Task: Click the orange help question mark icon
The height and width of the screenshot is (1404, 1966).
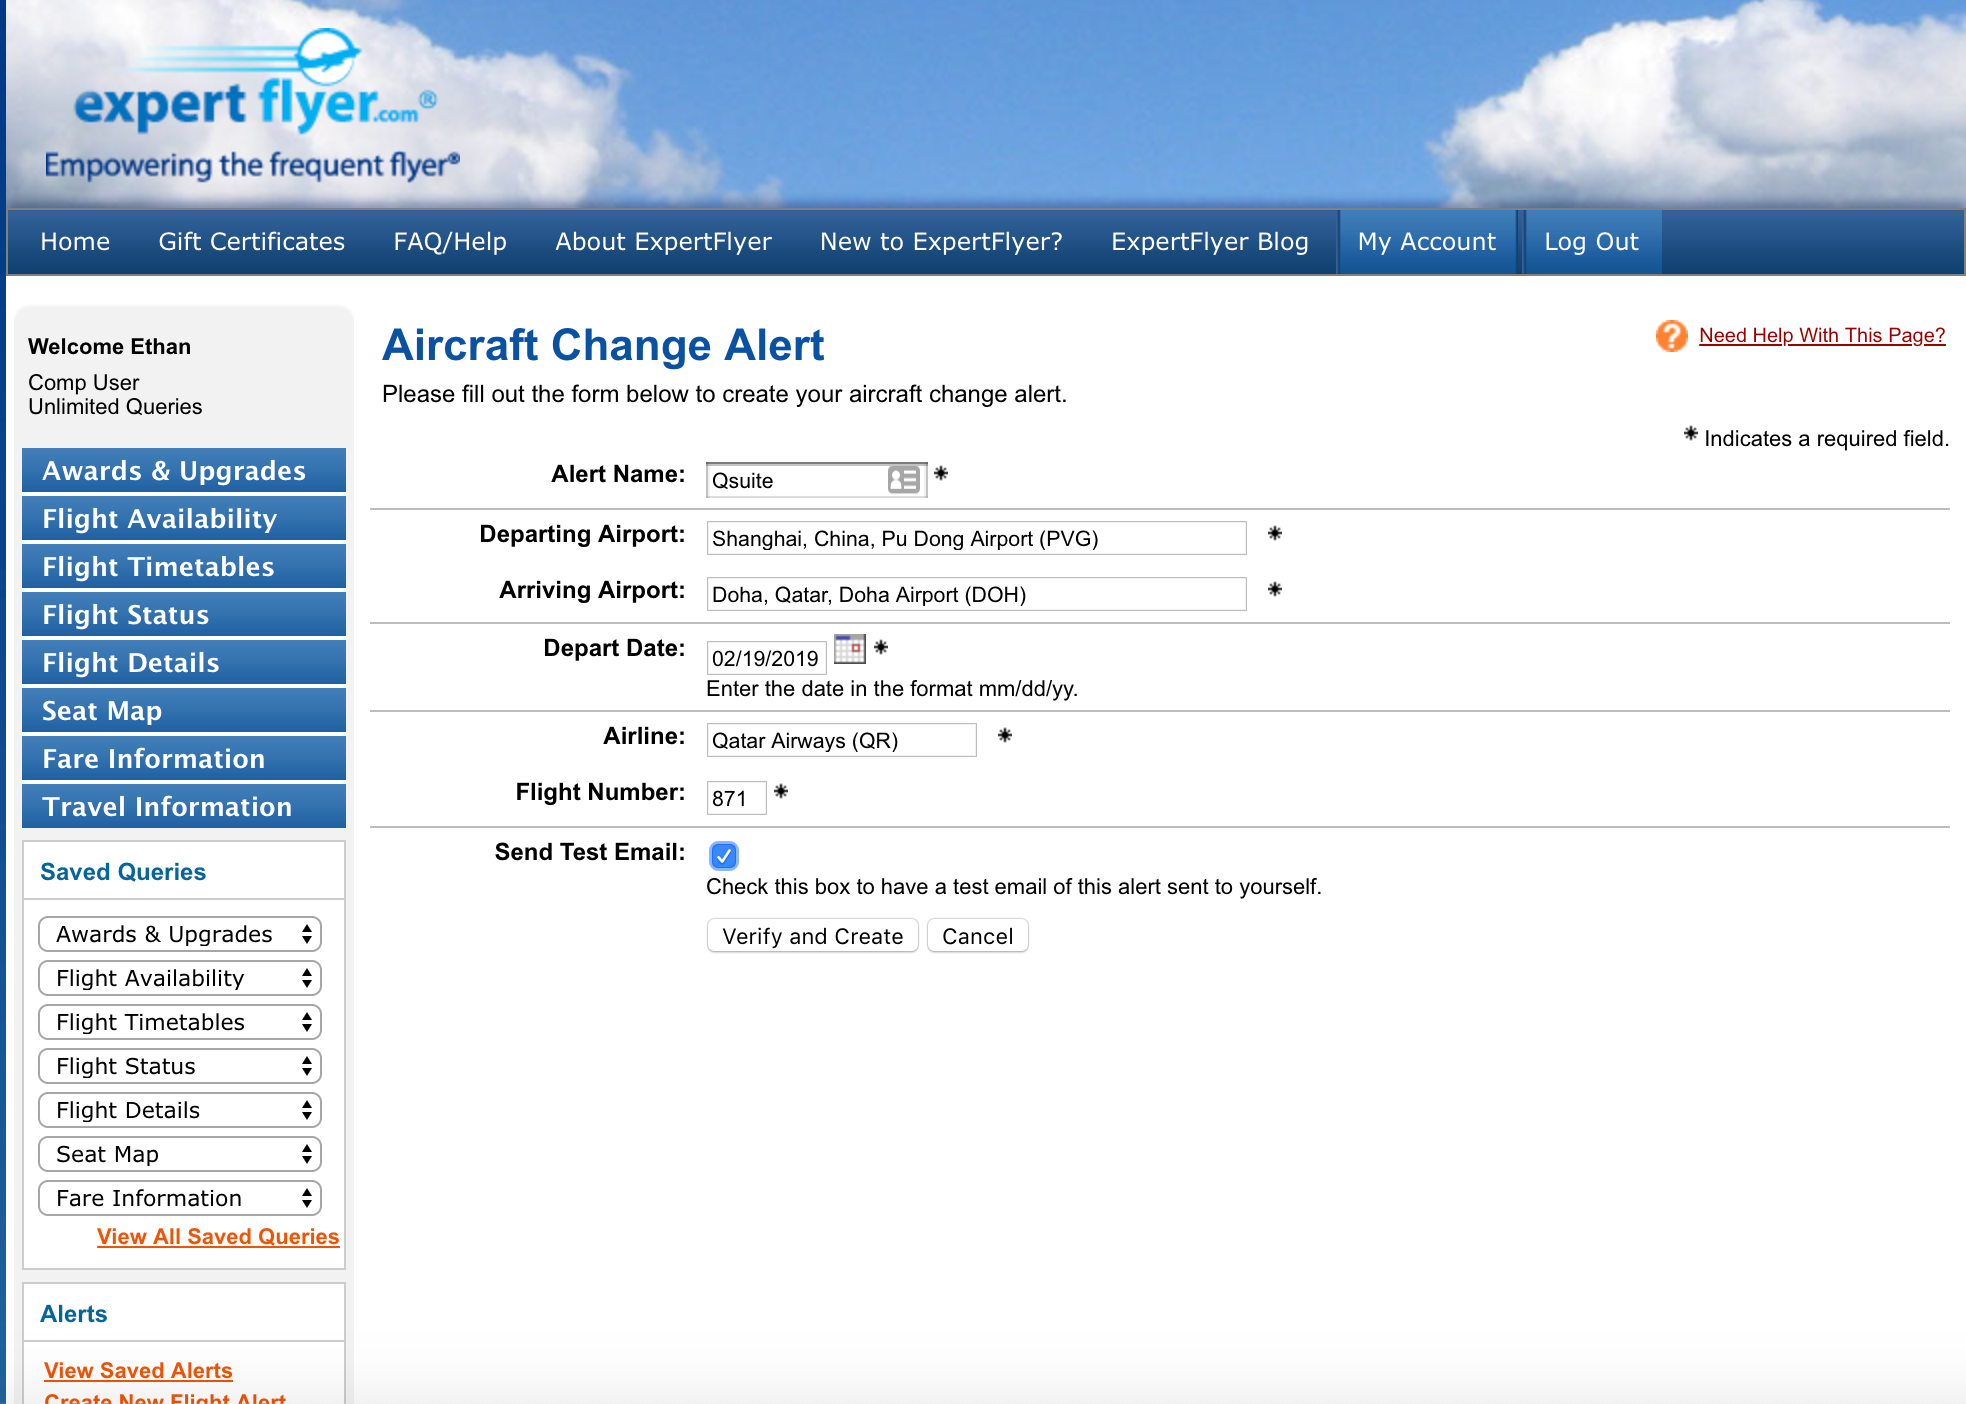Action: (1671, 336)
